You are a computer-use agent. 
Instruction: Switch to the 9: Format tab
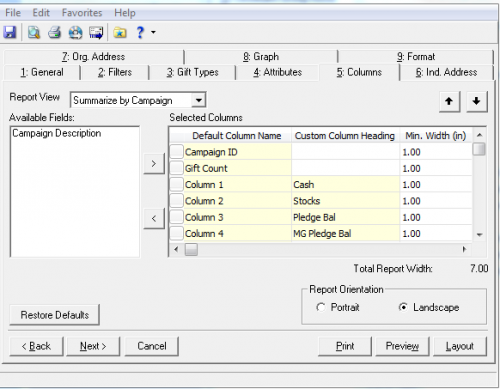[416, 57]
